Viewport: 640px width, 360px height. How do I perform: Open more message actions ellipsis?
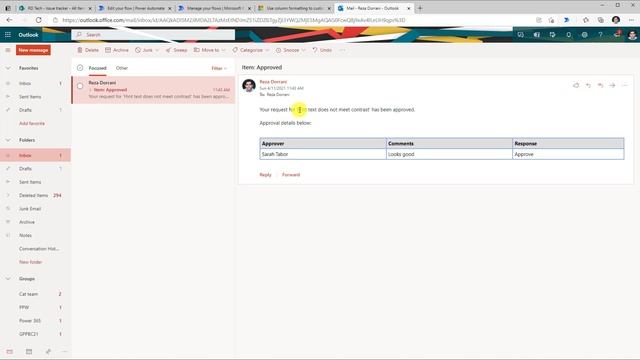click(624, 85)
